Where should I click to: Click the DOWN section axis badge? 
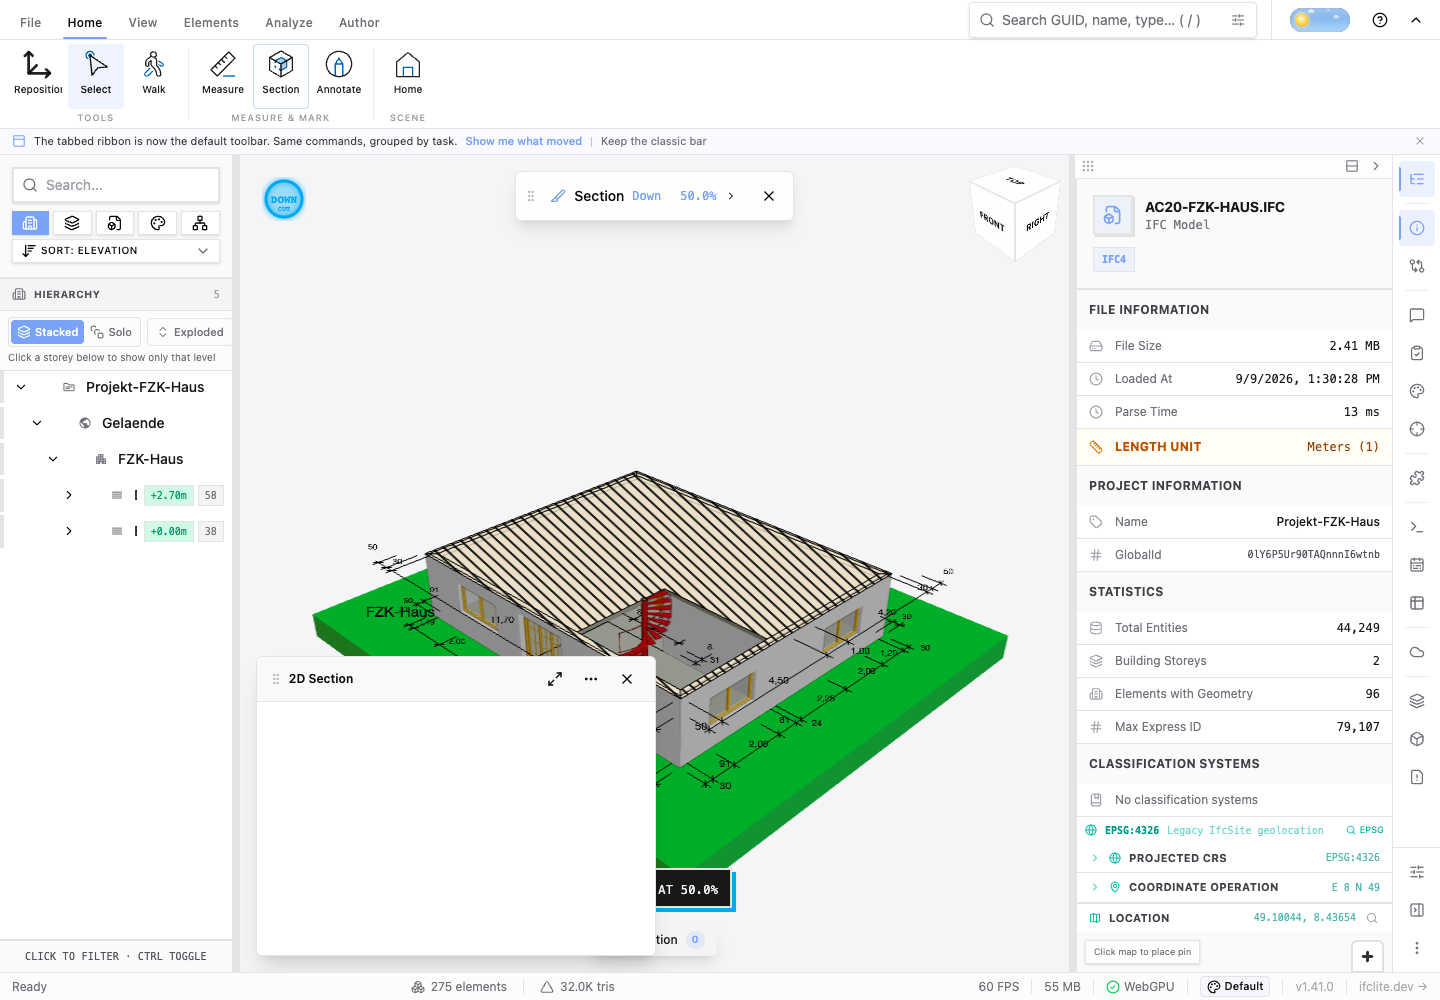(284, 200)
